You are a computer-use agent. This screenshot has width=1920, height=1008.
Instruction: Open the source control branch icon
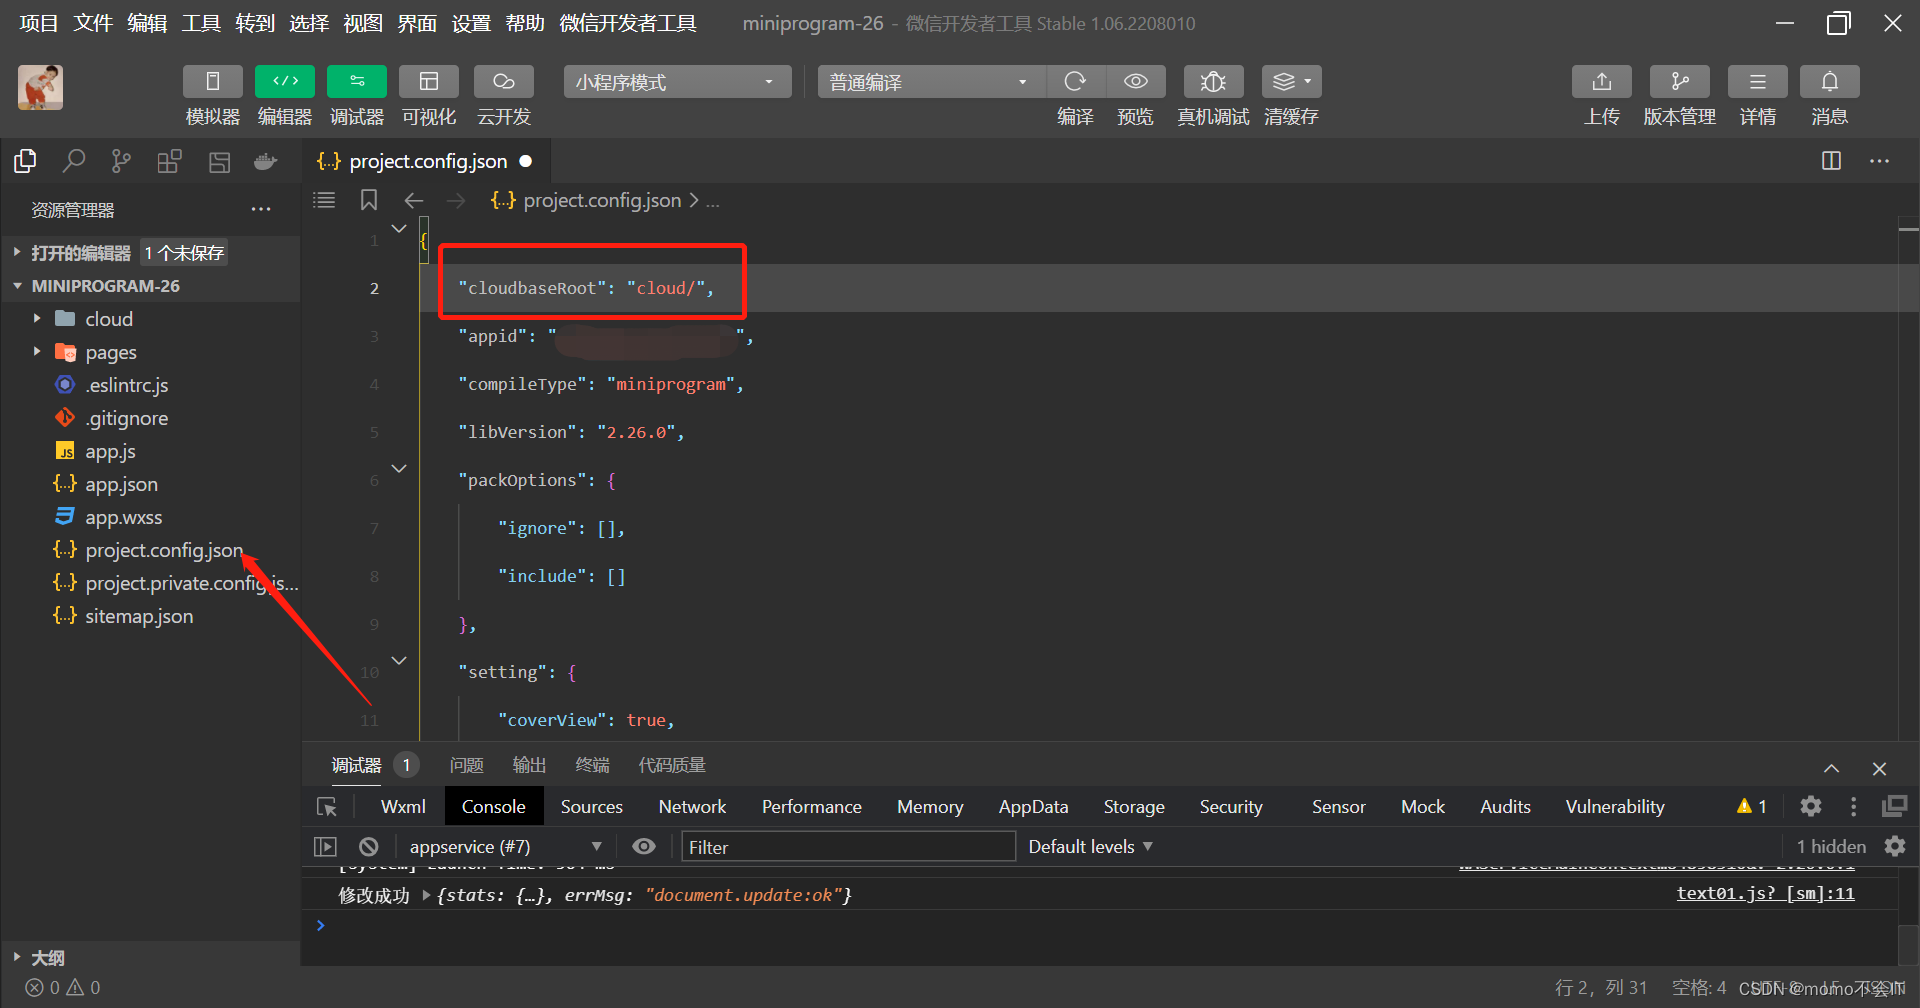(121, 161)
